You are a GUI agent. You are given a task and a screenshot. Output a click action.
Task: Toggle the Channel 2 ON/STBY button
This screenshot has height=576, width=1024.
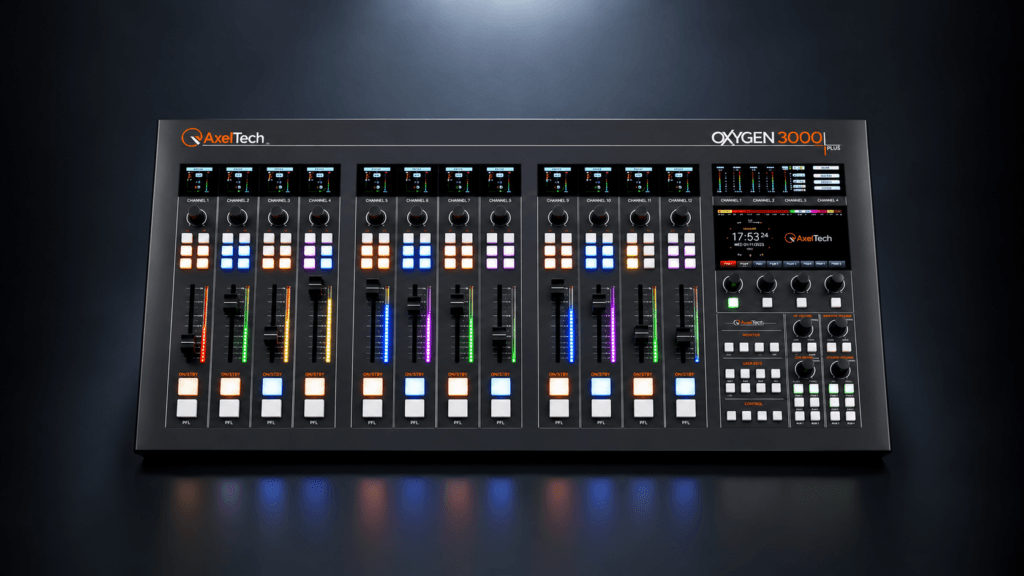click(x=230, y=387)
